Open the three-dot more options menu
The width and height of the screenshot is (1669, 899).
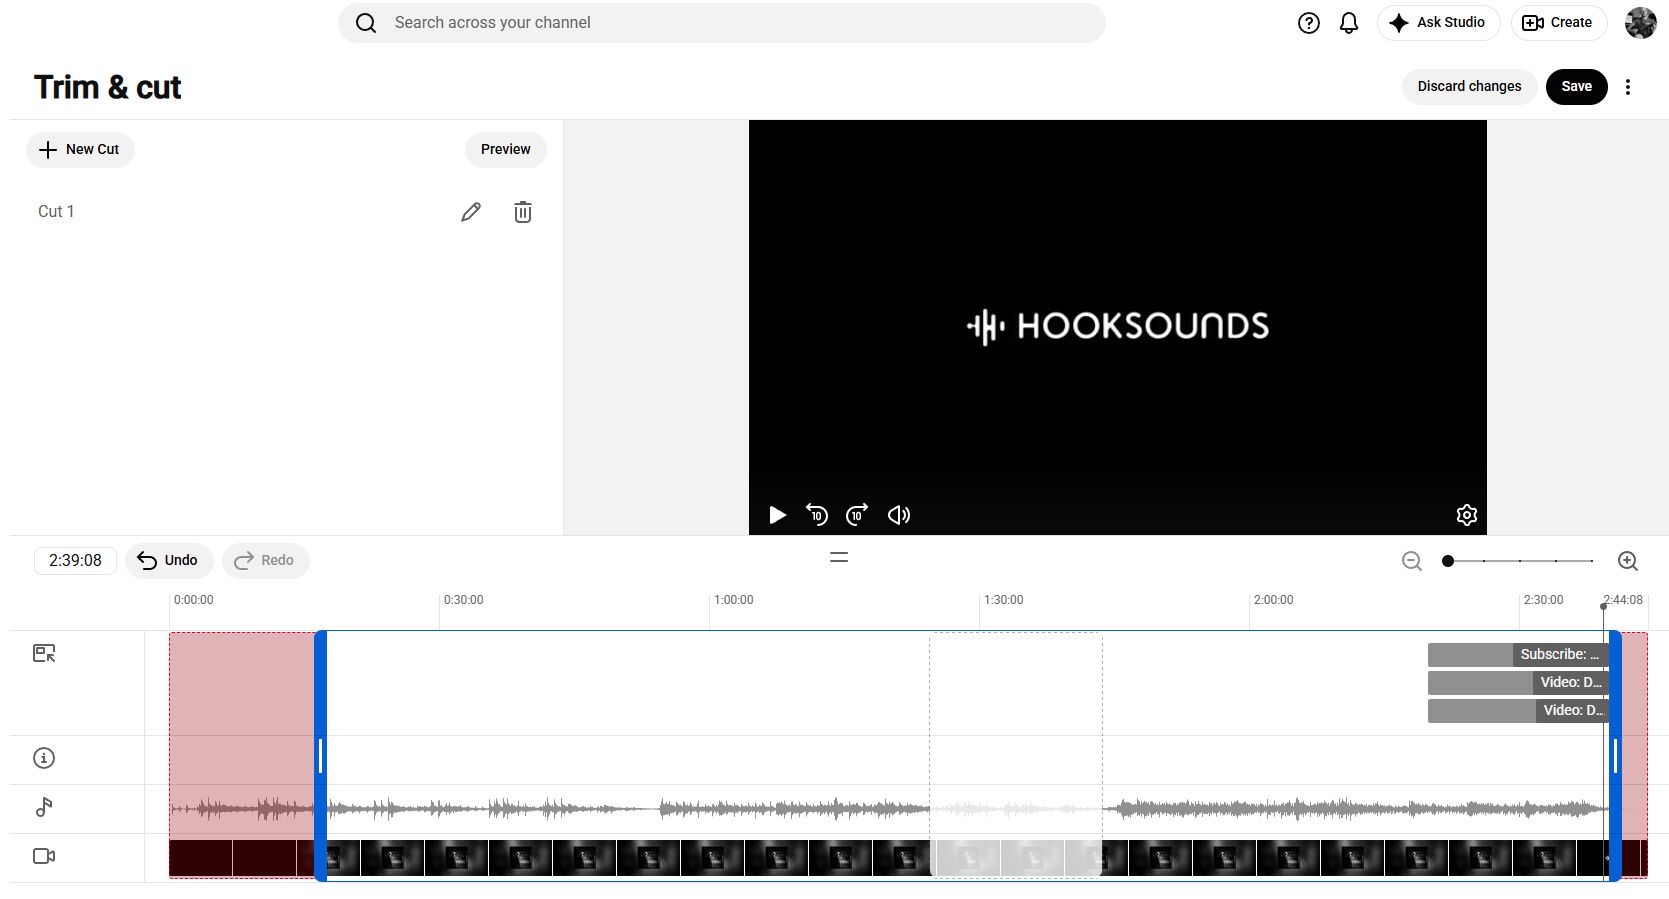[x=1628, y=87]
